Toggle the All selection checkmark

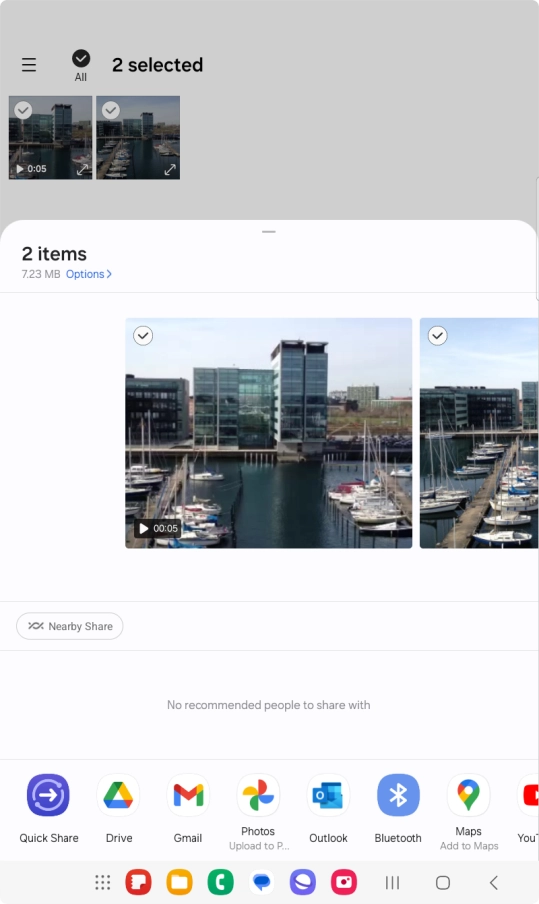(81, 58)
